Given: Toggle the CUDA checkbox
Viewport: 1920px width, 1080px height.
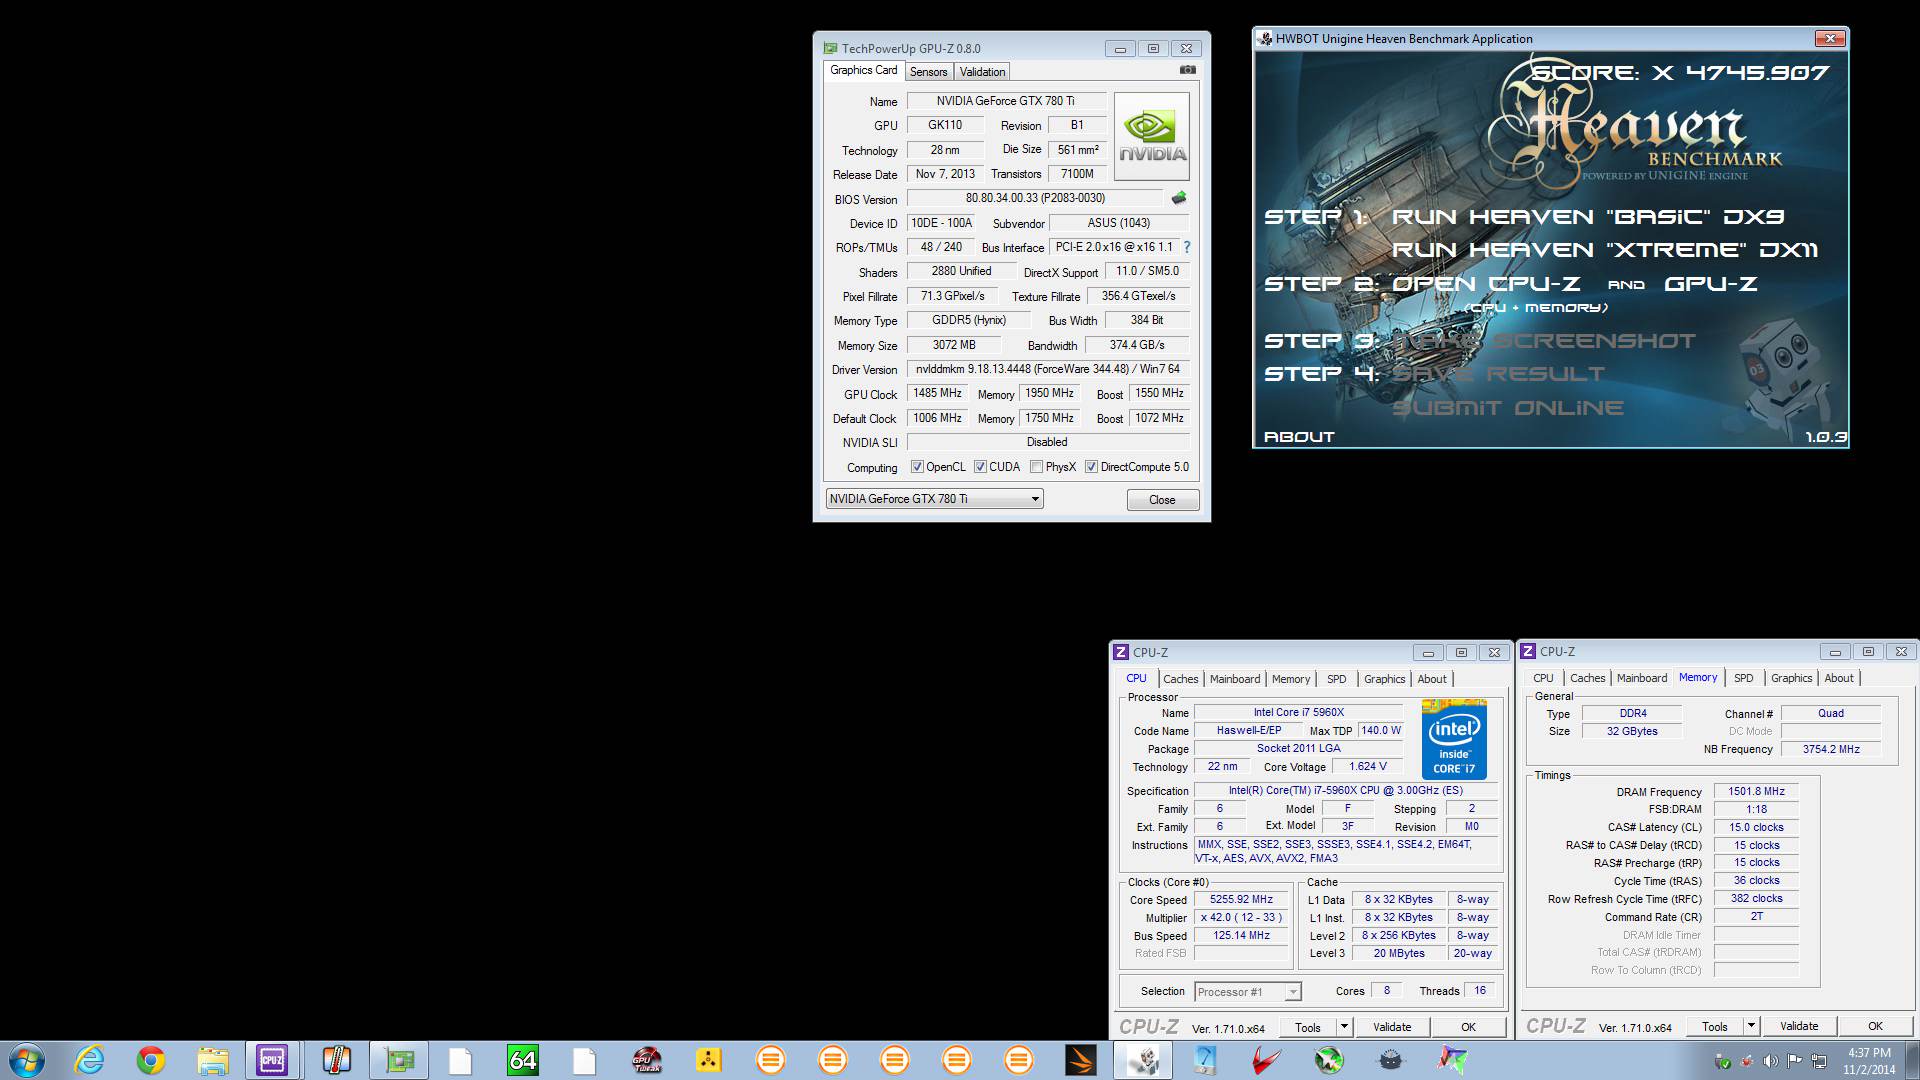Looking at the screenshot, I should click(x=981, y=467).
